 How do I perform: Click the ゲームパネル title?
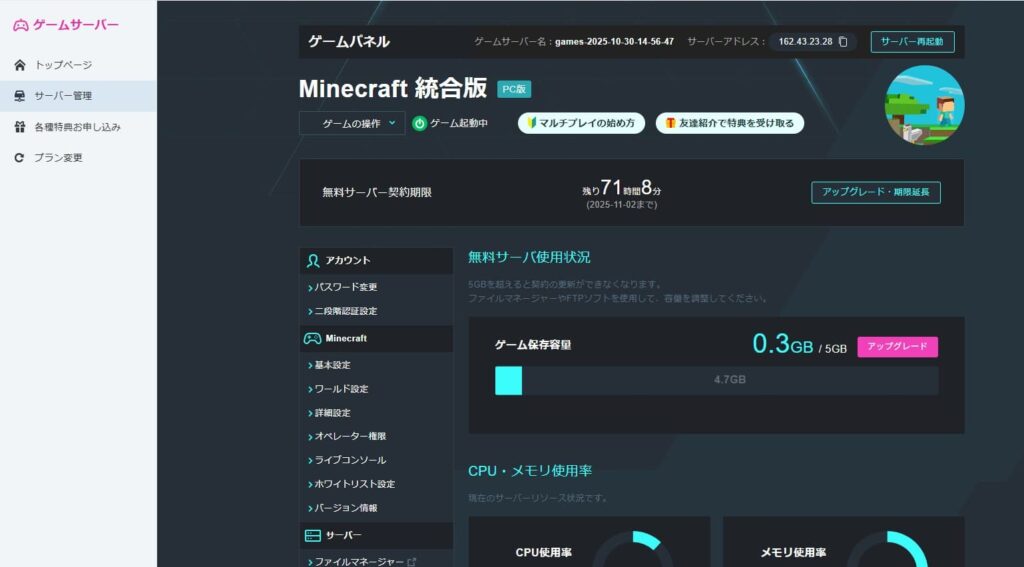pos(349,42)
